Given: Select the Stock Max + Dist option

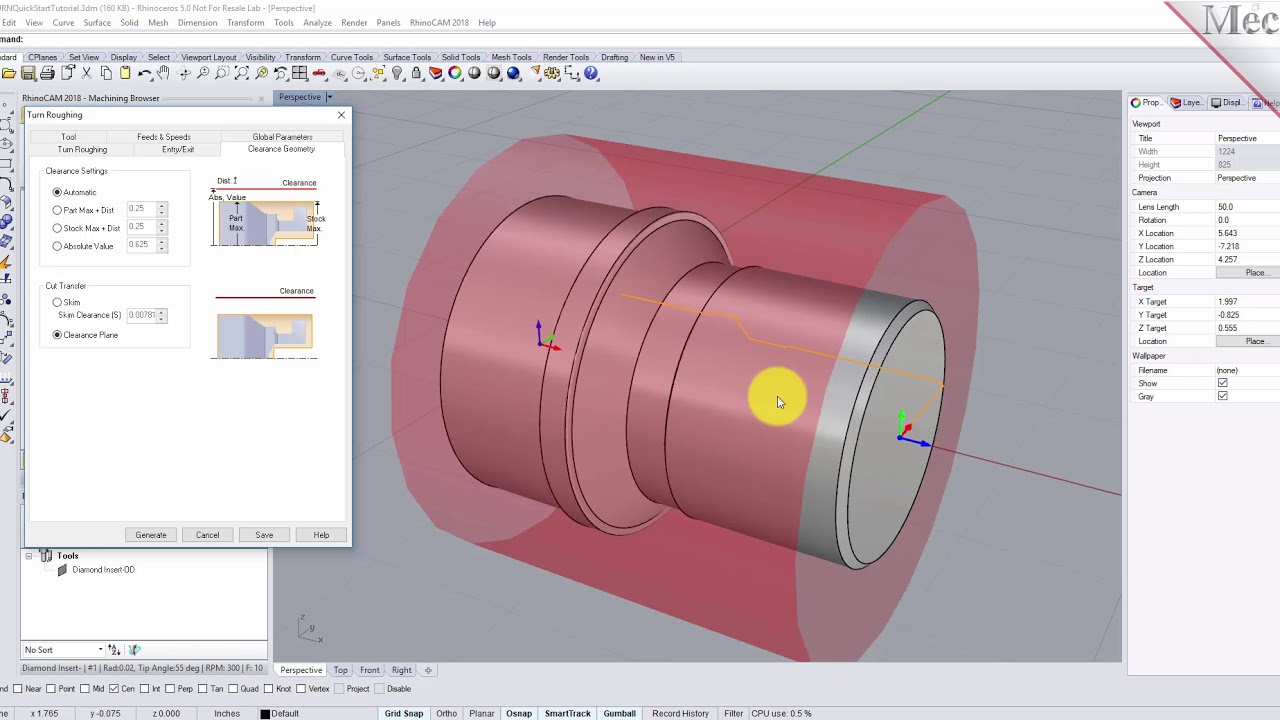Looking at the screenshot, I should (x=57, y=228).
